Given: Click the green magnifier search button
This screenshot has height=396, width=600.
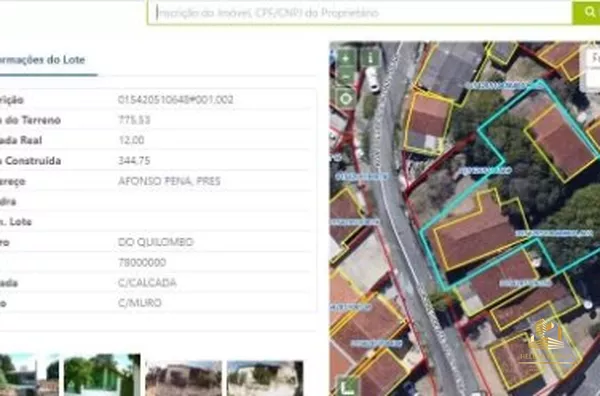Looking at the screenshot, I should (x=587, y=13).
